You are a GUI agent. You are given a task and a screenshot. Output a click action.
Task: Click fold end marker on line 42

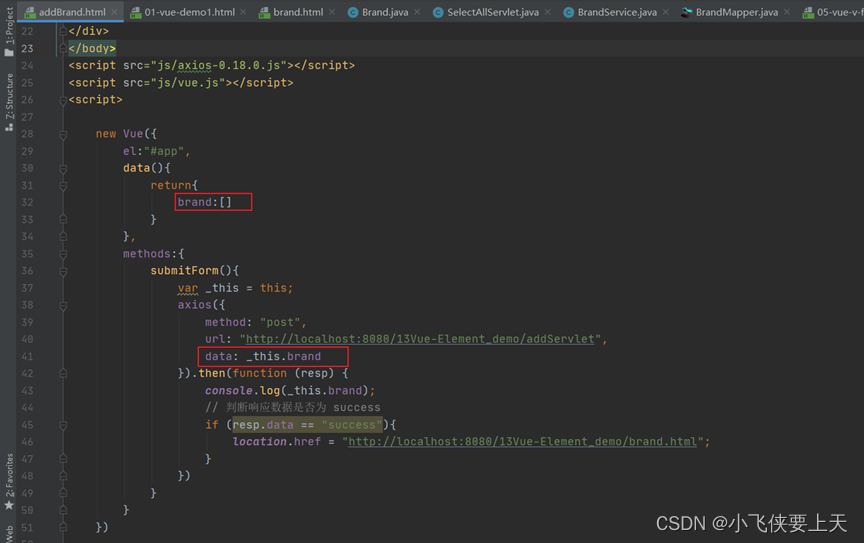(x=63, y=373)
